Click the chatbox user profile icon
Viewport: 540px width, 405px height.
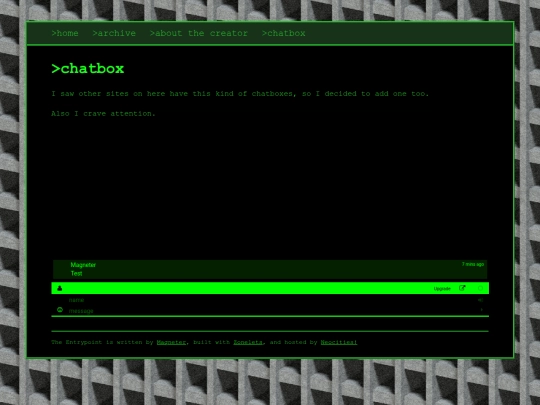coord(60,288)
